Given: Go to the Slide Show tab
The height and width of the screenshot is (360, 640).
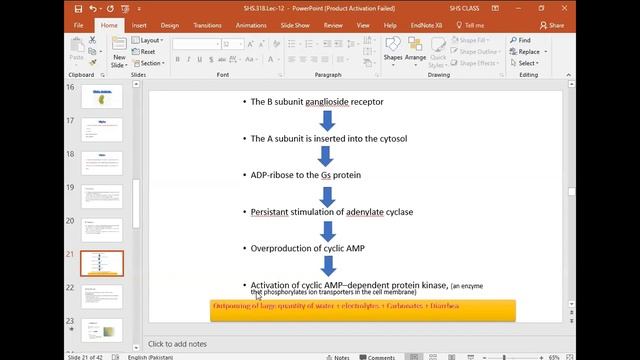Looking at the screenshot, I should point(295,25).
